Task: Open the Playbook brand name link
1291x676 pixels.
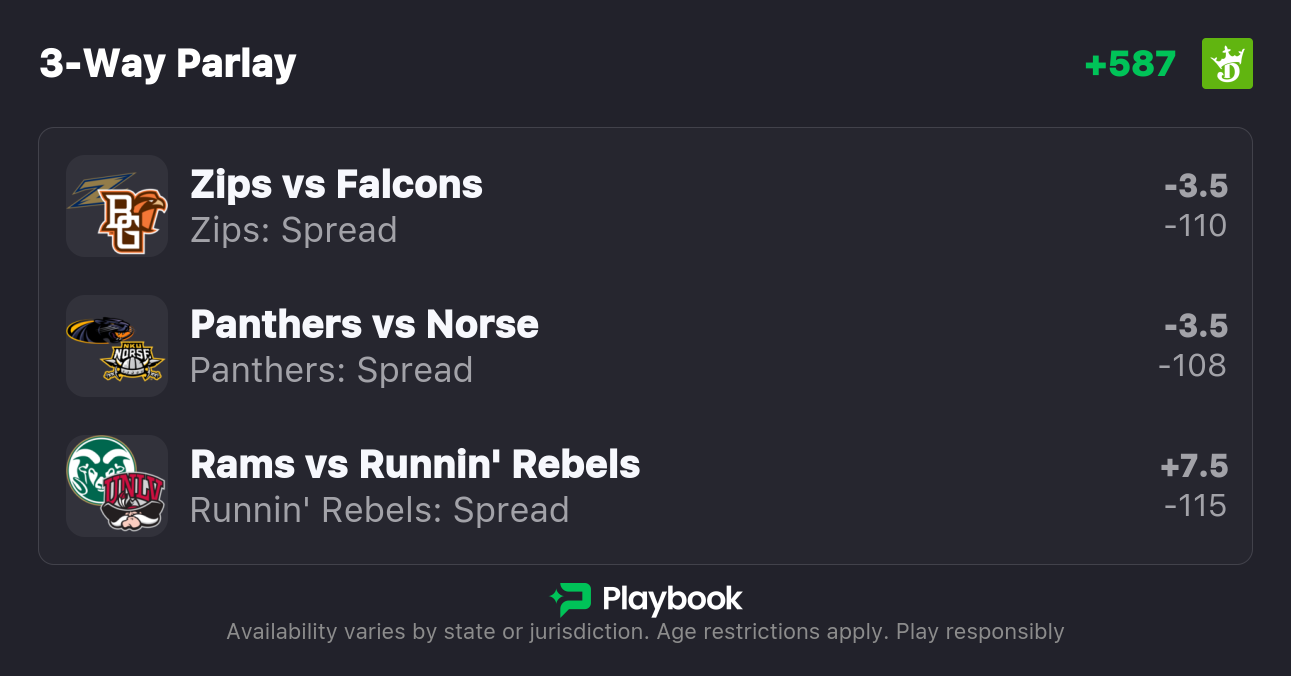Action: [x=672, y=599]
